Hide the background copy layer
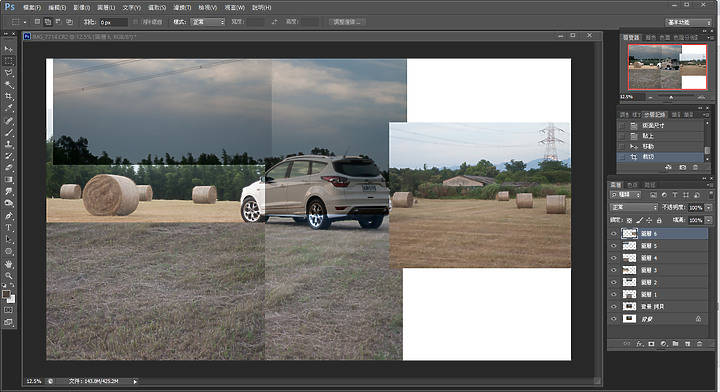Viewport: 720px width, 392px height. [x=614, y=306]
